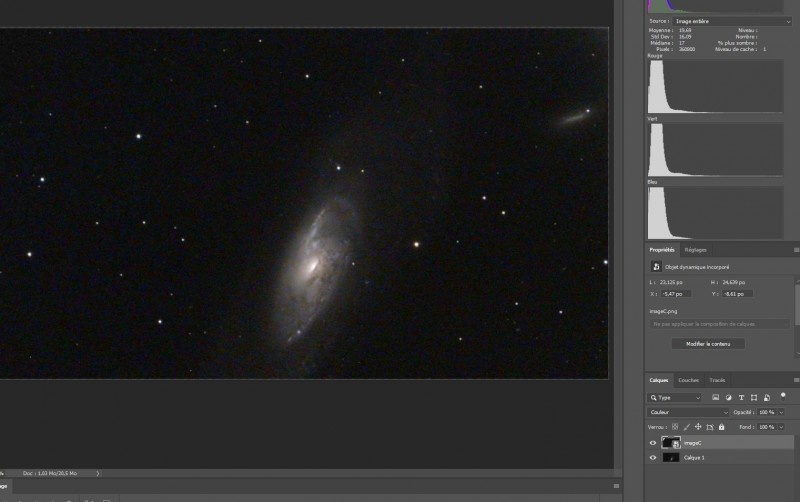Open the bottom timeline panel menu icon

(x=616, y=486)
